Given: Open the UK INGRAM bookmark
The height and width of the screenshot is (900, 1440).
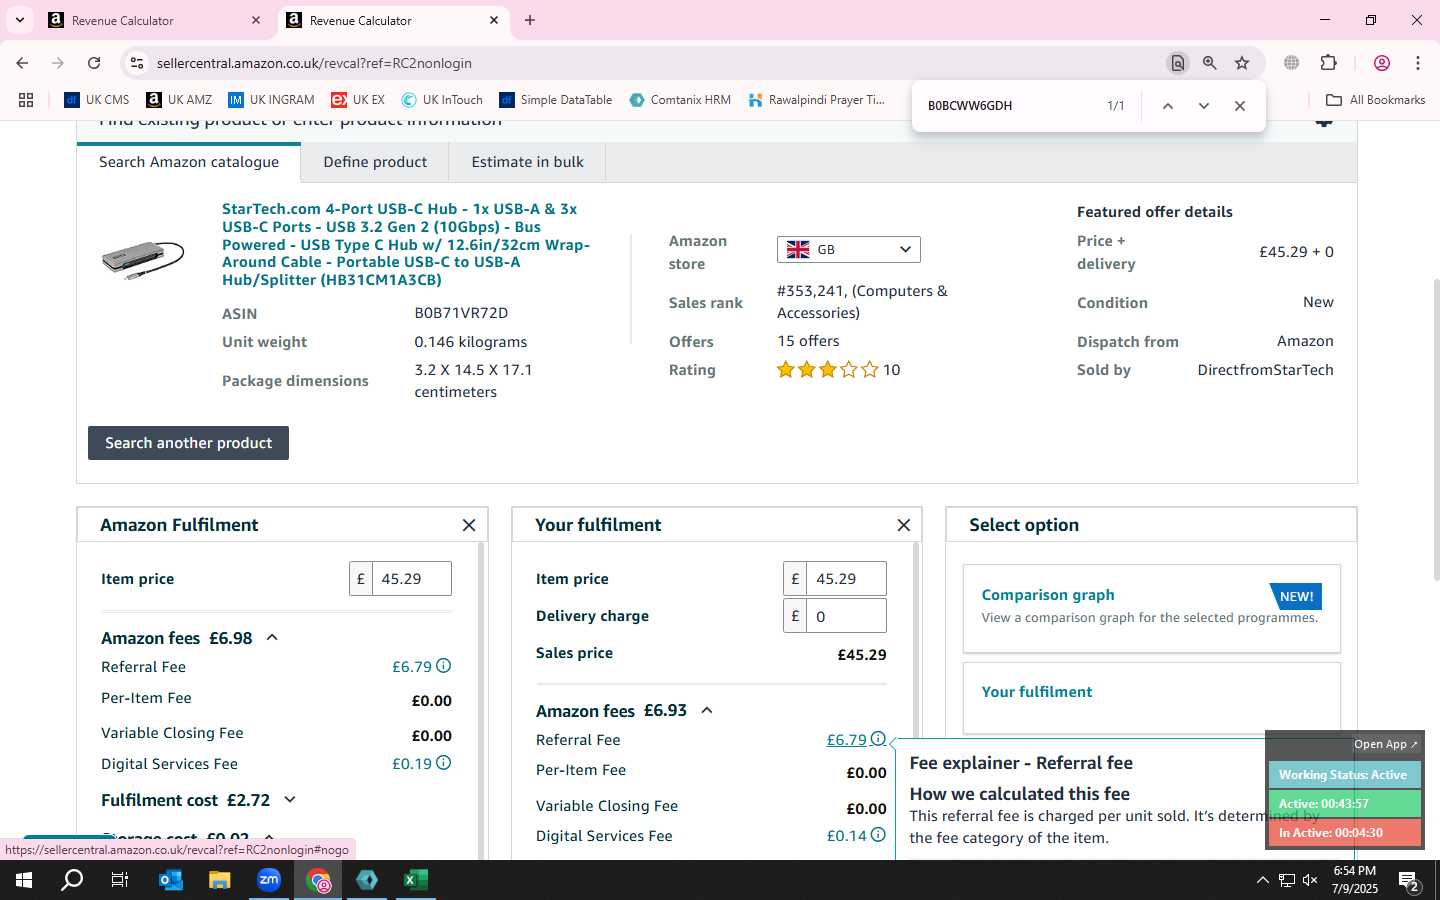Looking at the screenshot, I should coord(271,100).
